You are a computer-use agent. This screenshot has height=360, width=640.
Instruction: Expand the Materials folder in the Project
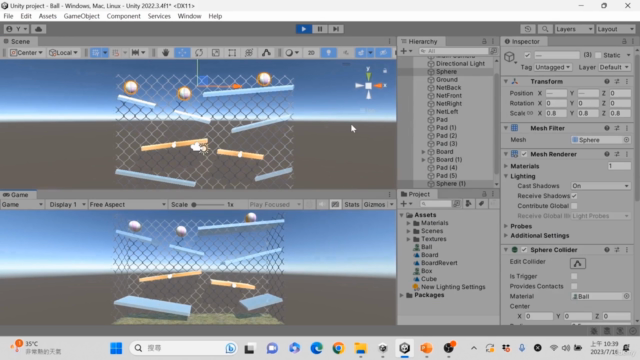click(x=409, y=223)
